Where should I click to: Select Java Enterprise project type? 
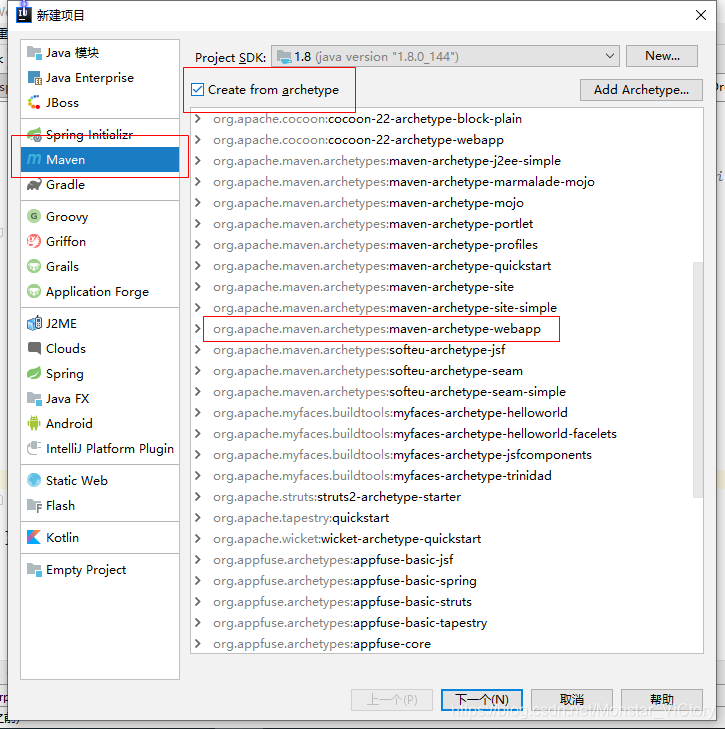pyautogui.click(x=100, y=78)
